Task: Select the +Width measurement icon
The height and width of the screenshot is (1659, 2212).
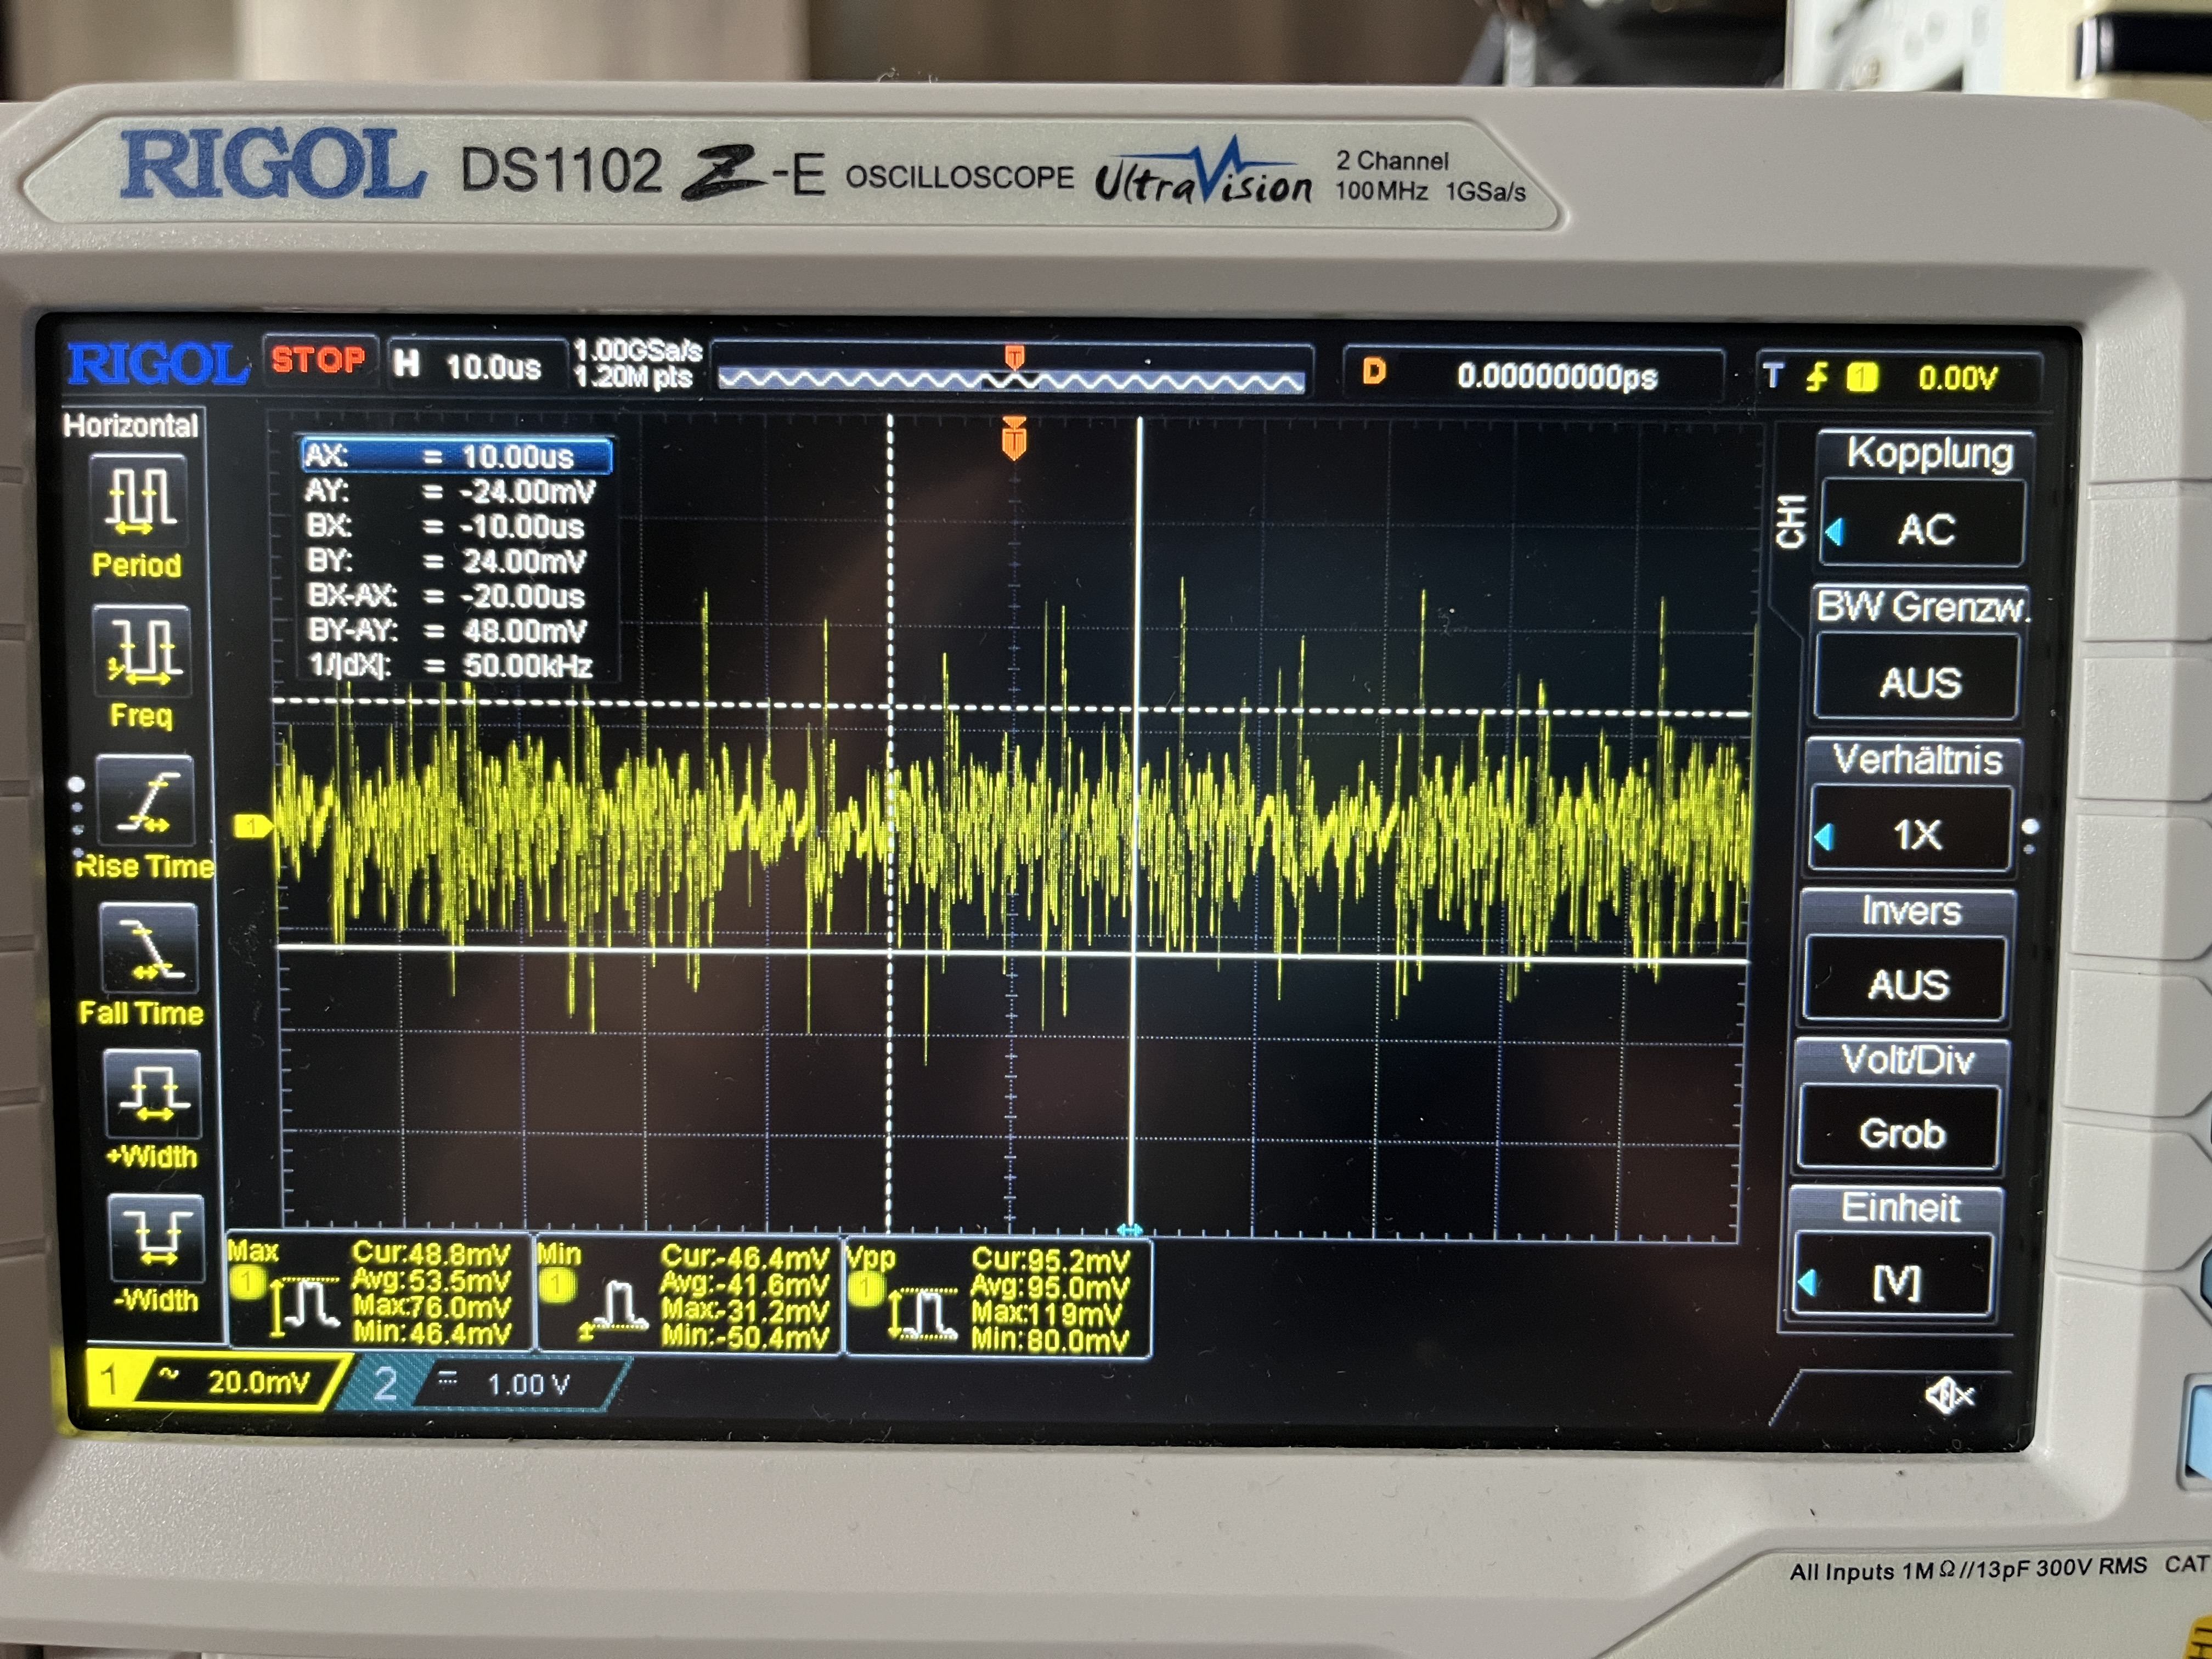Action: [x=153, y=1094]
